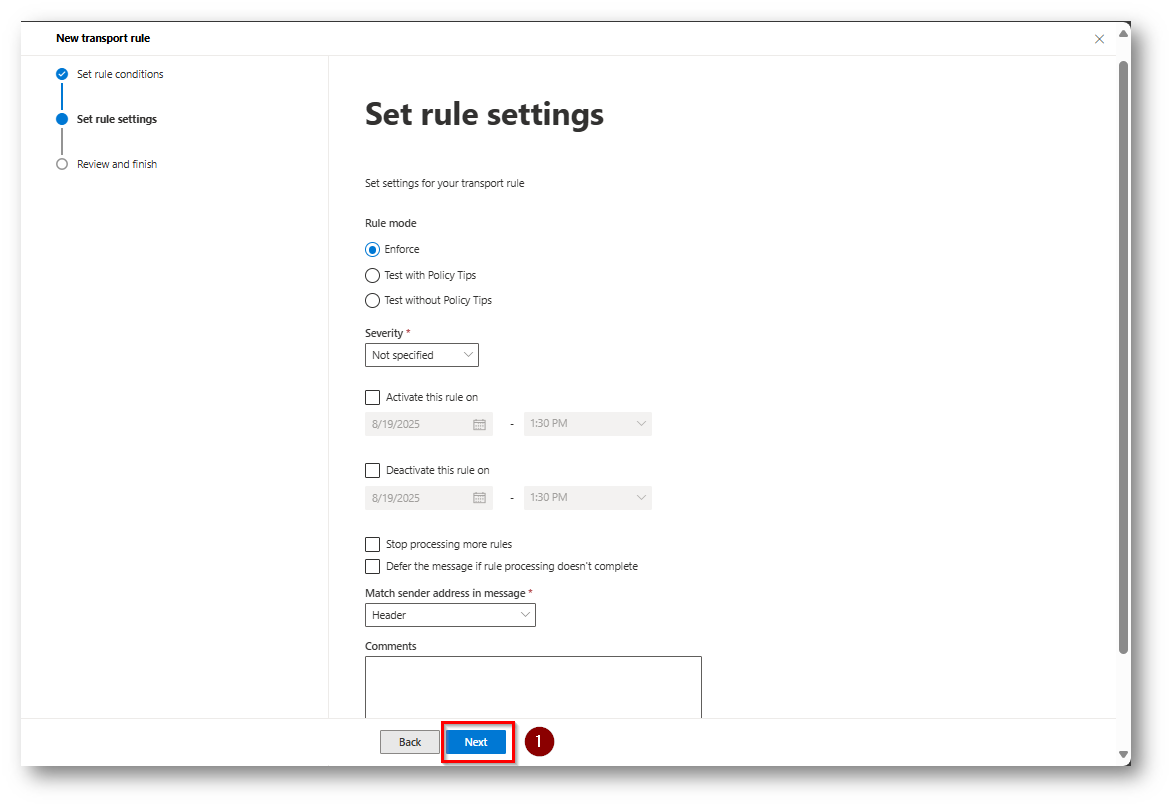The height and width of the screenshot is (808, 1173).
Task: Select Test with Policy Tips mode
Action: [373, 276]
